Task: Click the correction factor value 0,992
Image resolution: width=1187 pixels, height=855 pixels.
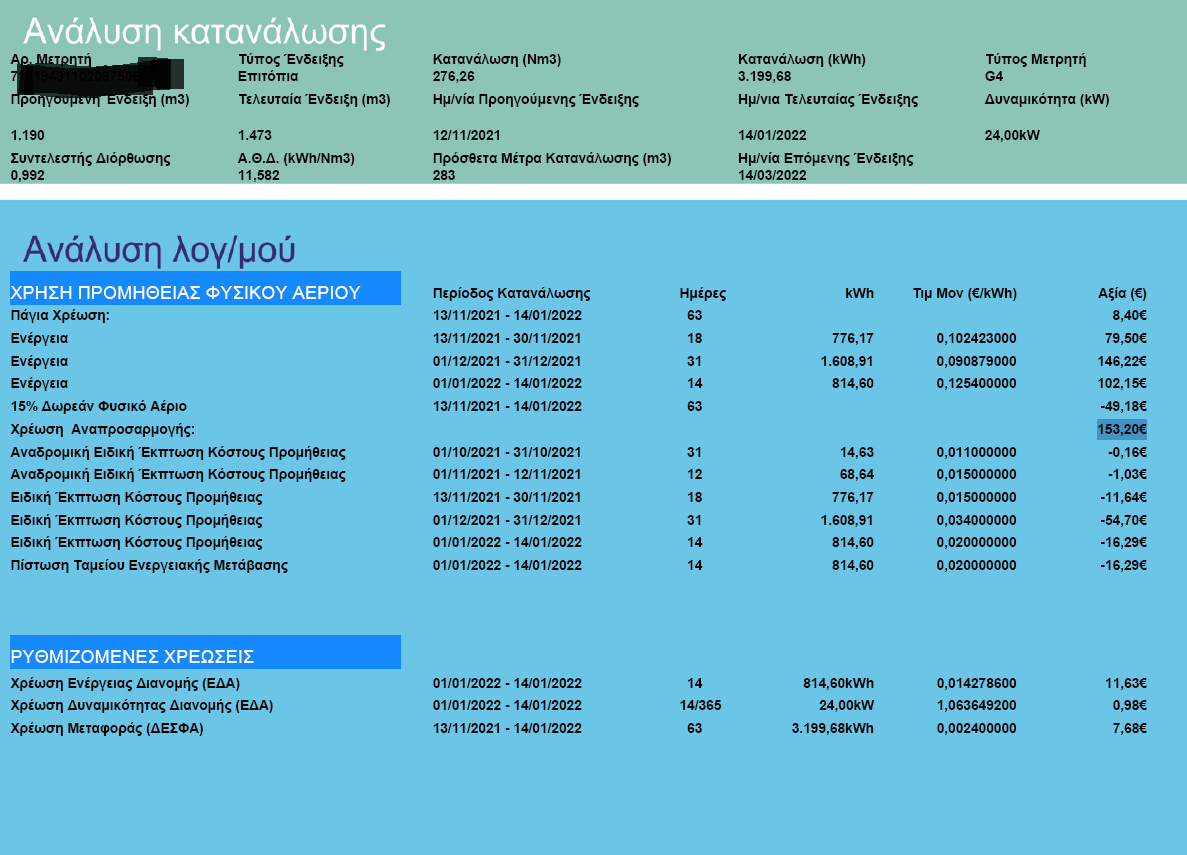Action: [27, 175]
